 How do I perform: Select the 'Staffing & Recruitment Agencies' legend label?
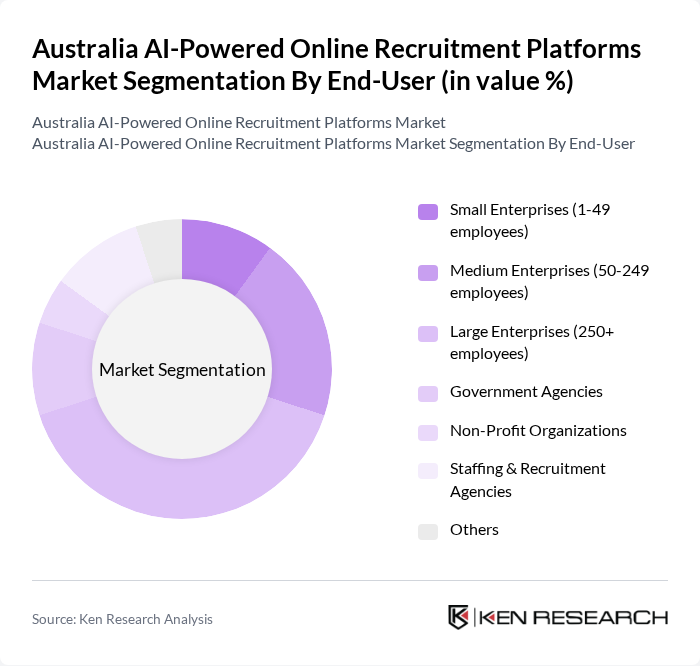528,480
